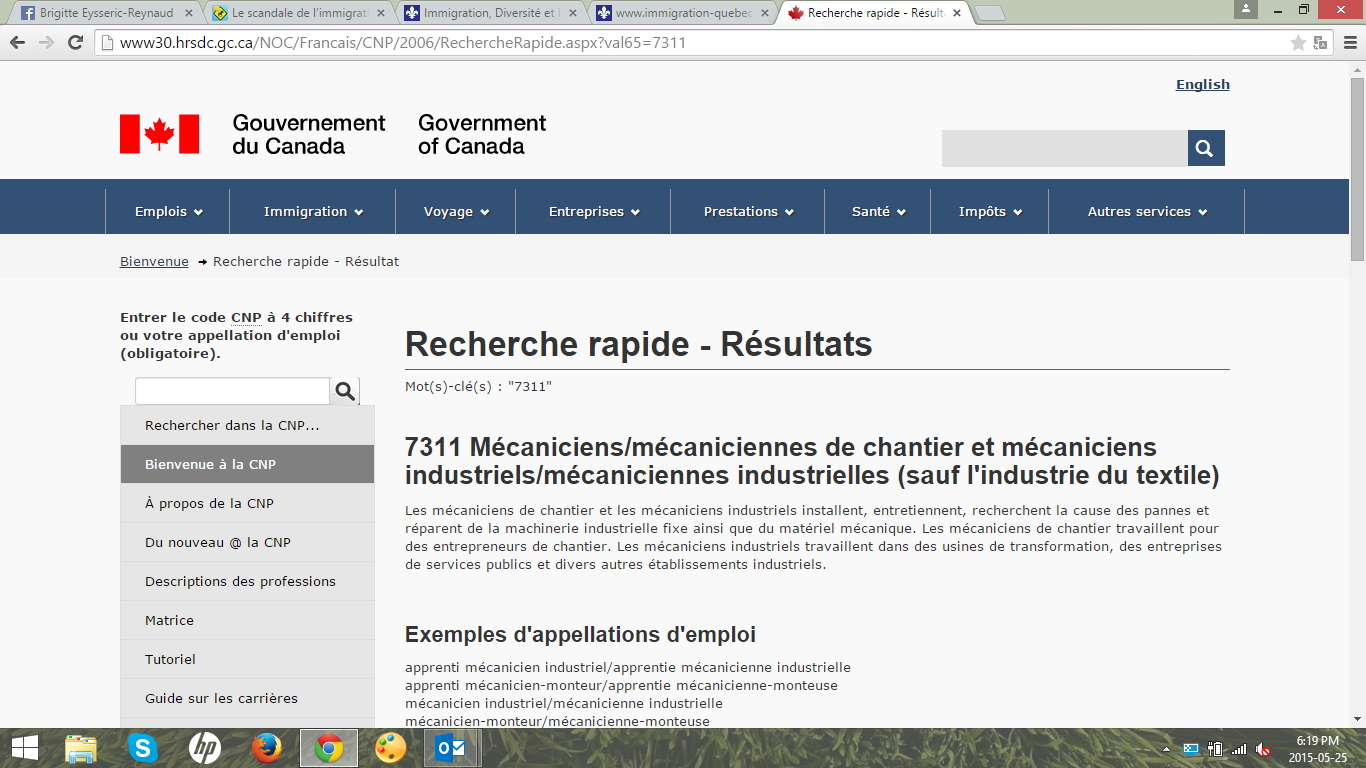Switch language via the English link
1366x768 pixels.
point(1202,85)
